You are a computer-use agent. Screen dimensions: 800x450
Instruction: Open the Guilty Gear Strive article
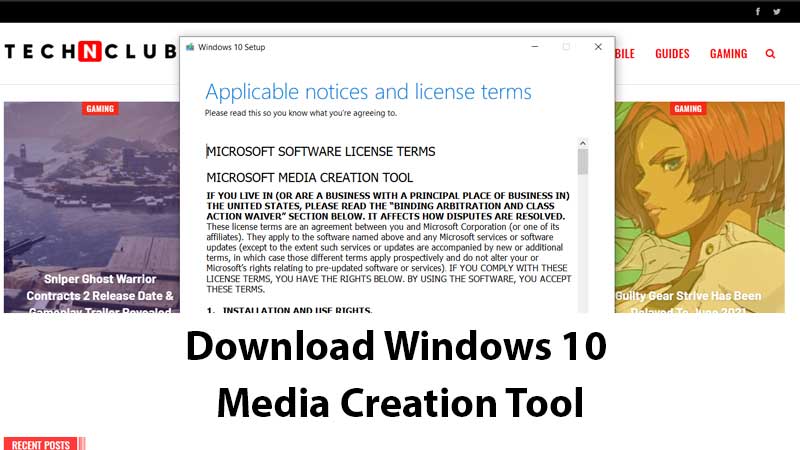(x=688, y=302)
